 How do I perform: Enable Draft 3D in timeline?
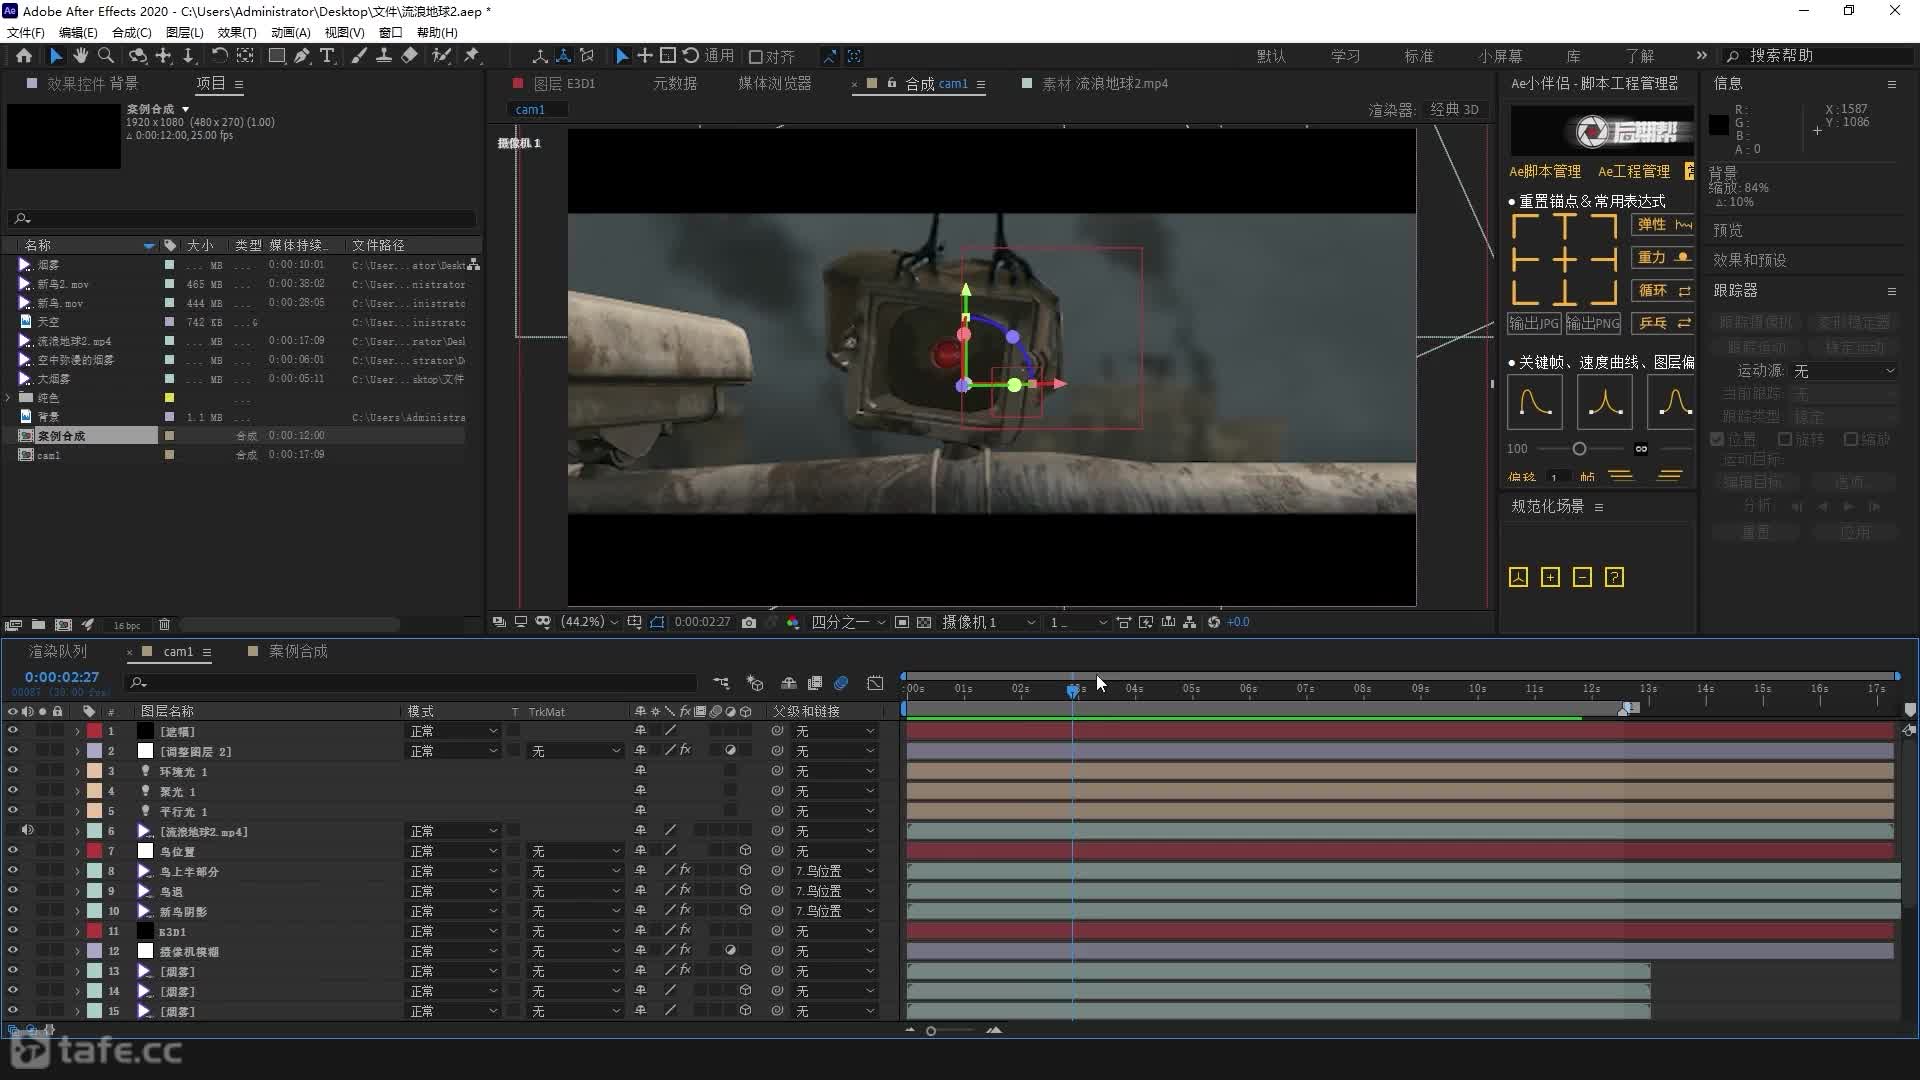[x=755, y=683]
